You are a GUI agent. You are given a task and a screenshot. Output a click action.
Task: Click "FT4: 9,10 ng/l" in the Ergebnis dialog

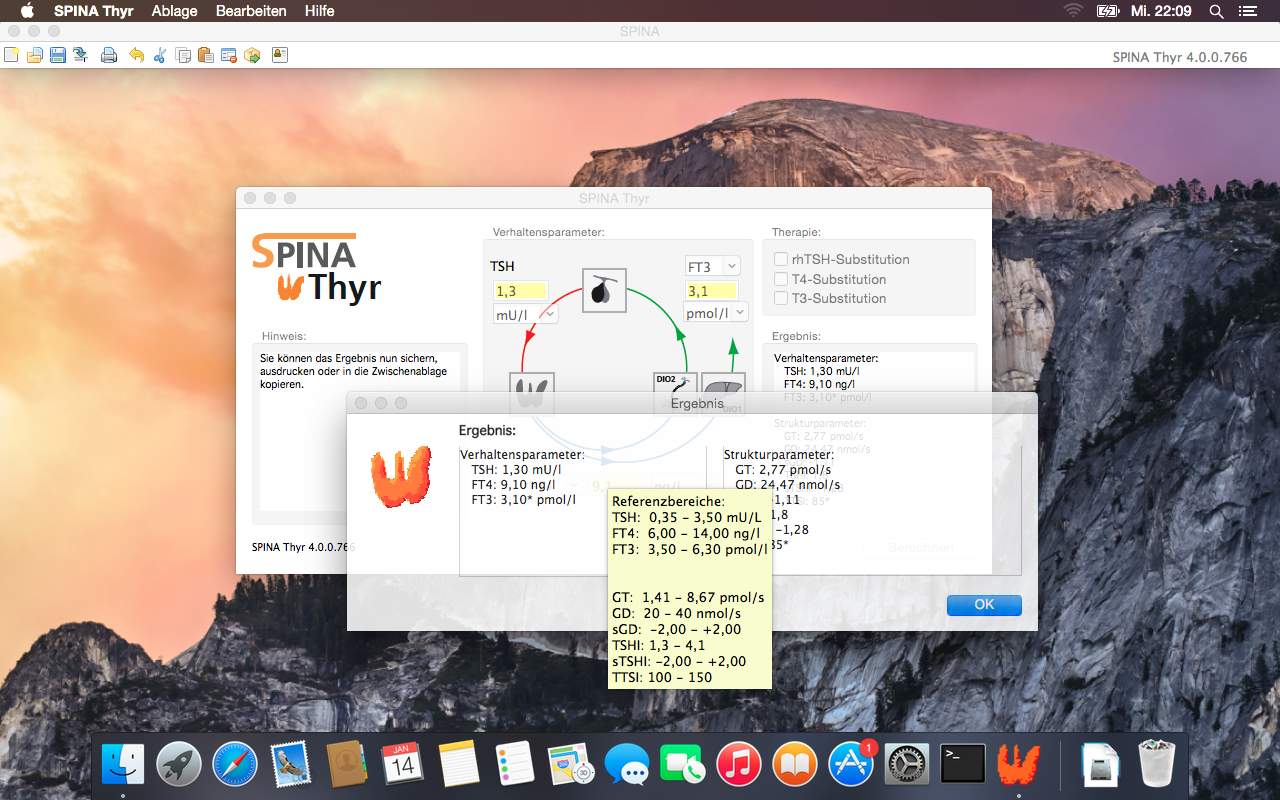pyautogui.click(x=513, y=485)
